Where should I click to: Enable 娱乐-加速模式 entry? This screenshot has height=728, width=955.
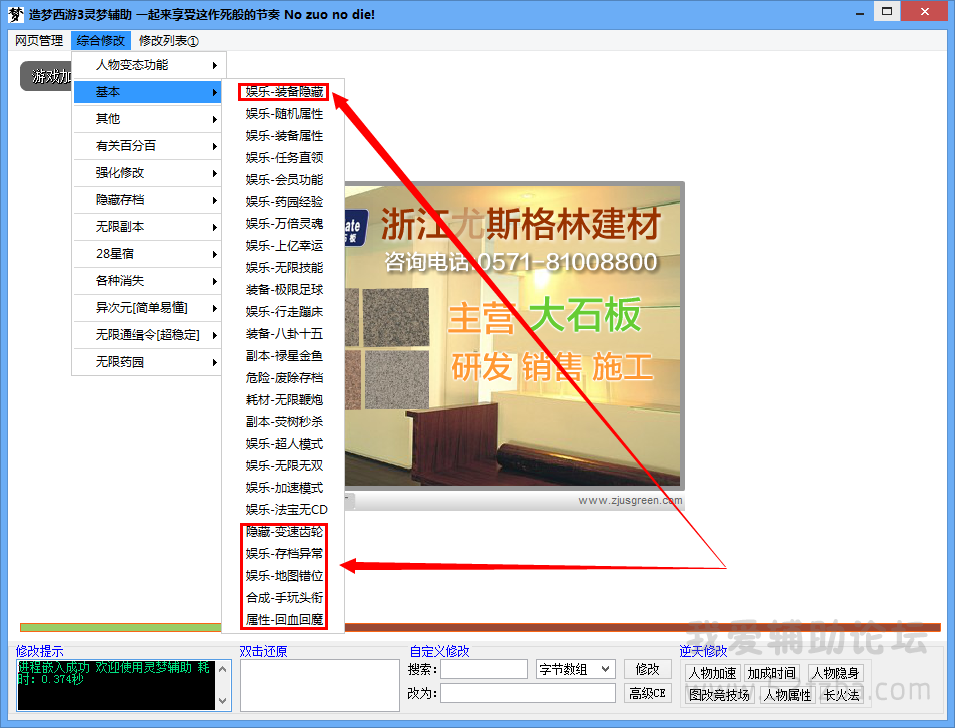point(284,488)
